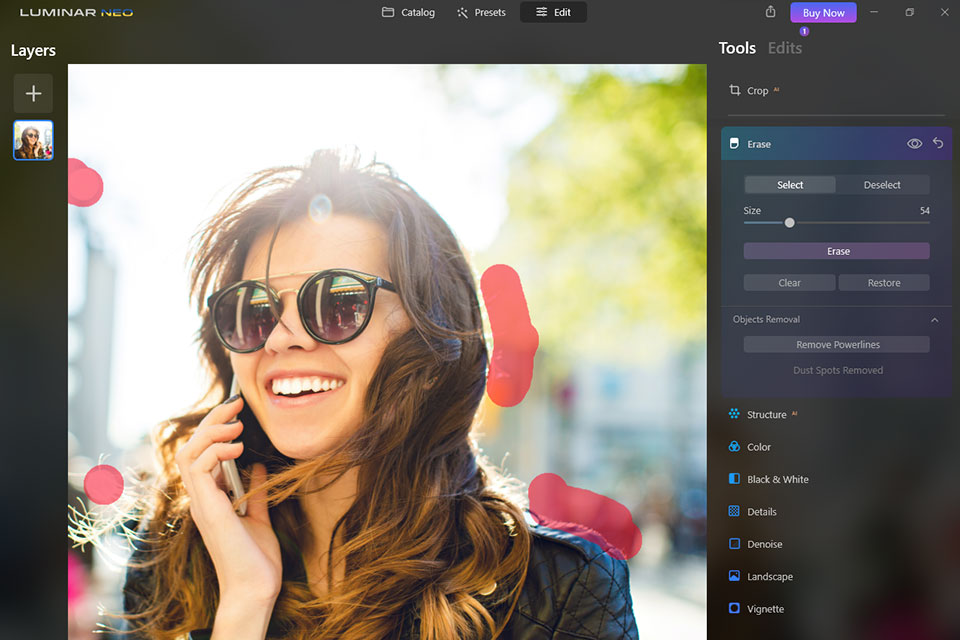960x640 pixels.
Task: Minimize the Luminar Neo window
Action: [x=874, y=12]
